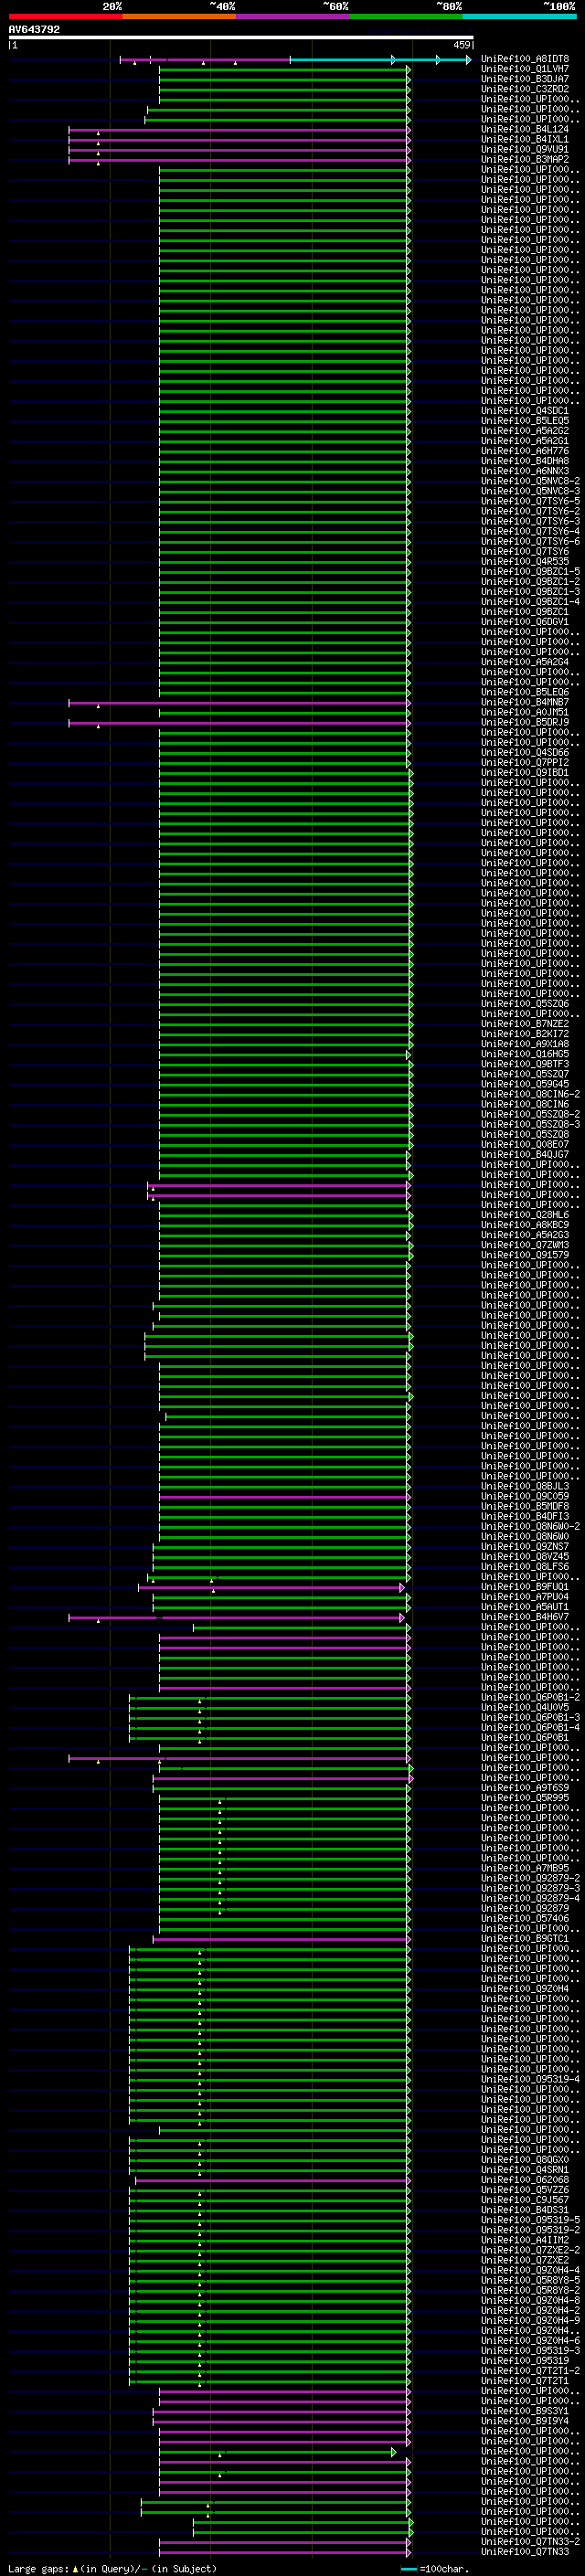This screenshot has width=585, height=2576.
Task: Select hit UniRef100_B4L124
Action: coord(525,129)
